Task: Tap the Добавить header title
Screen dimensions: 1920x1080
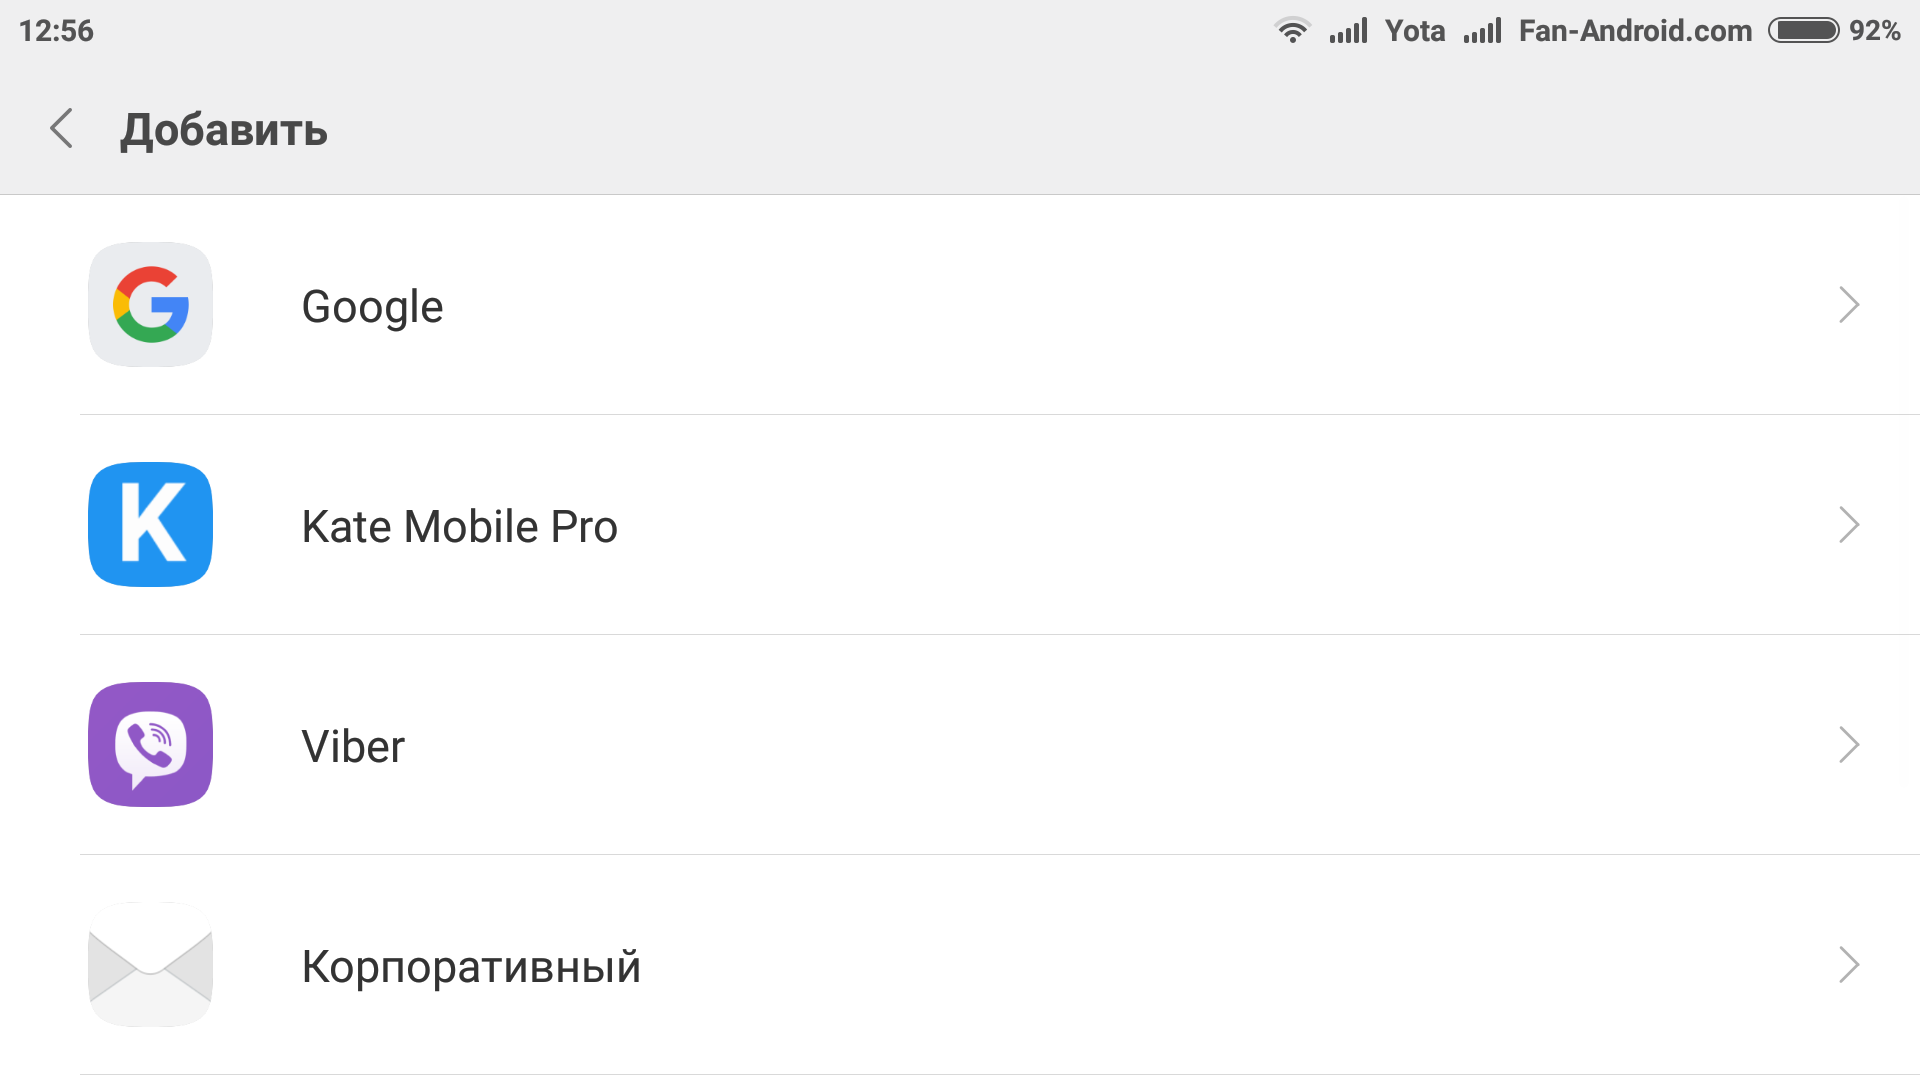Action: [x=224, y=130]
